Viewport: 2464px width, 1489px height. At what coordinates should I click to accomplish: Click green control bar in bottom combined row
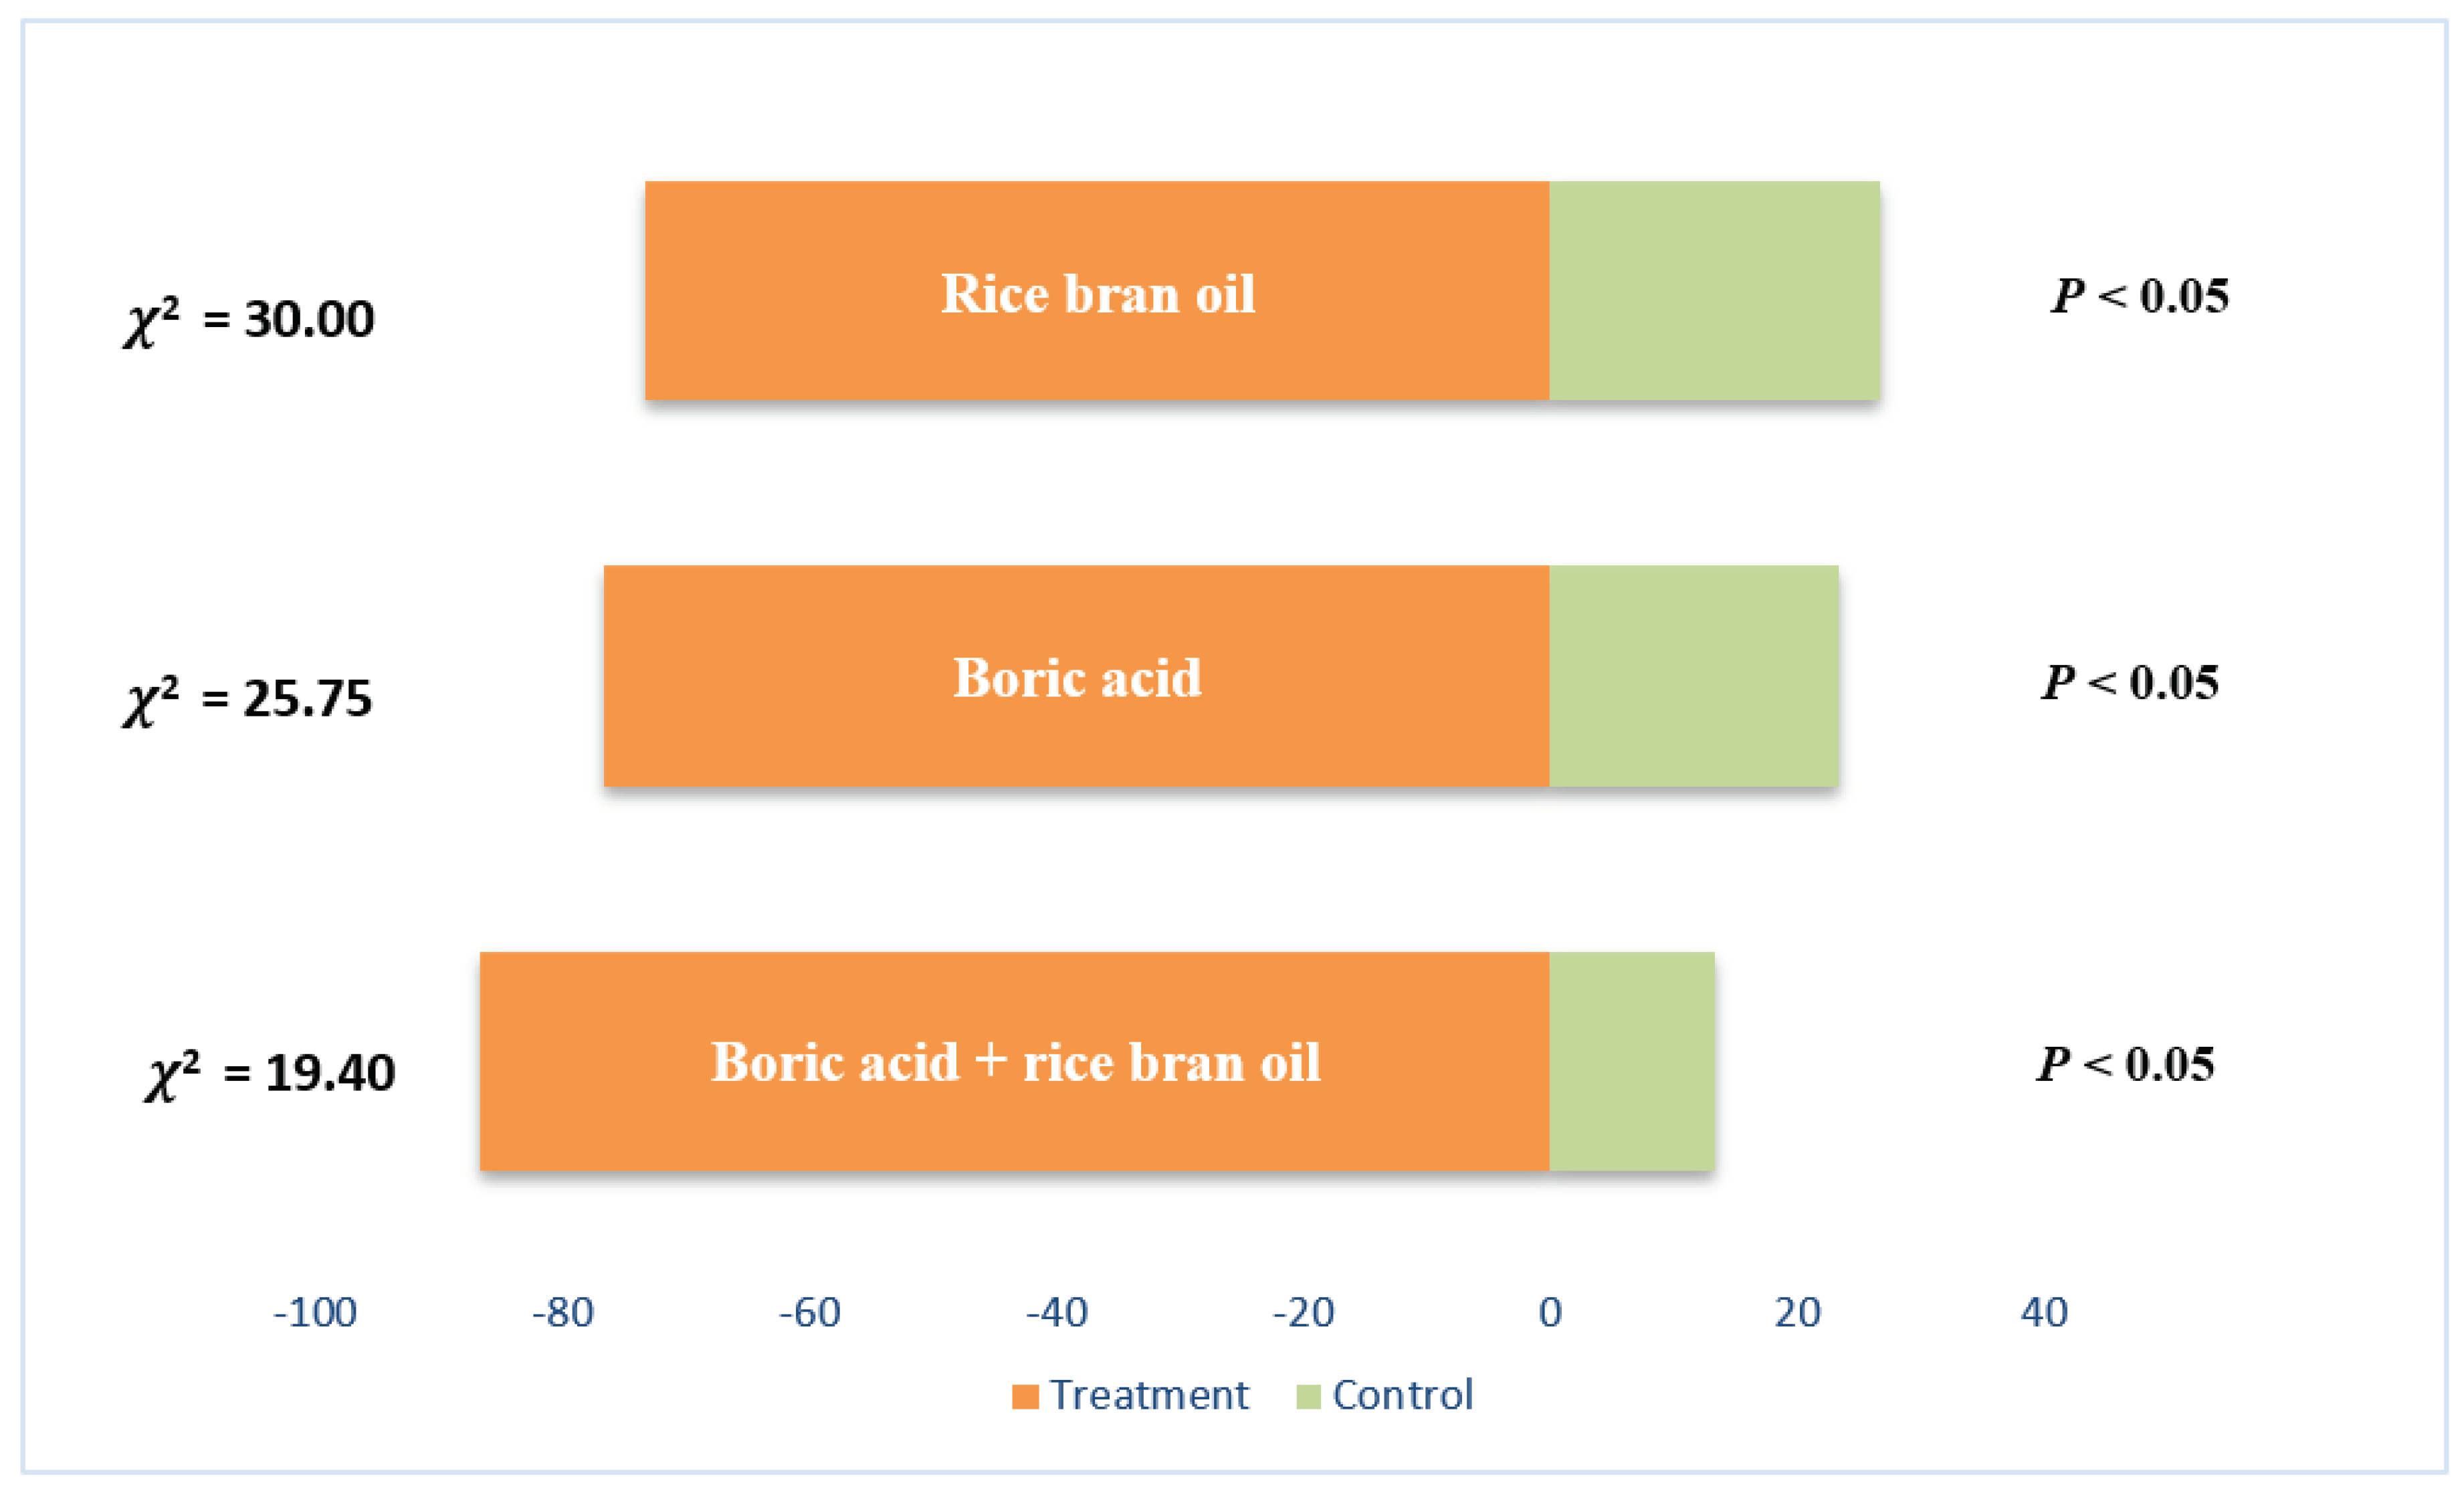(x=1631, y=1061)
